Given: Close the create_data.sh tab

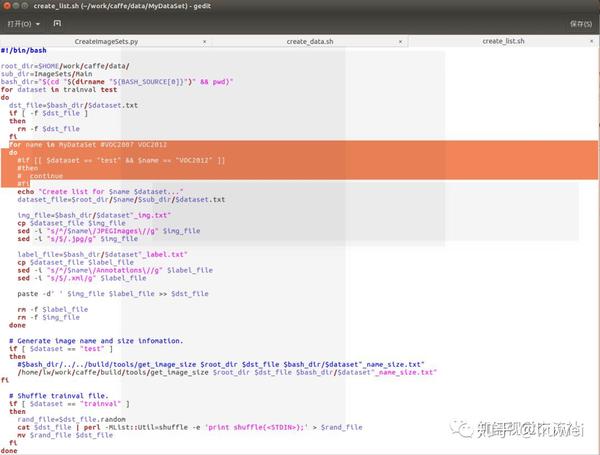Looking at the screenshot, I should click(x=400, y=41).
